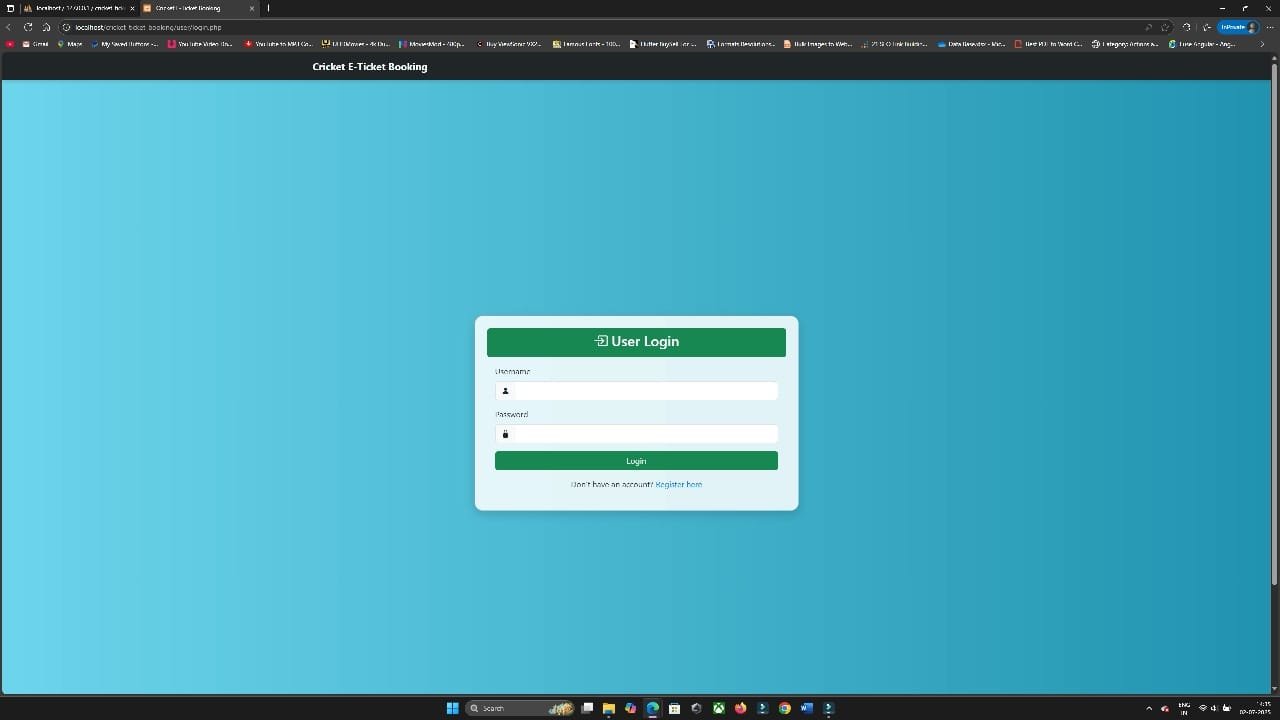Show hidden system tray icons
Viewport: 1280px width, 720px height.
pos(1149,708)
